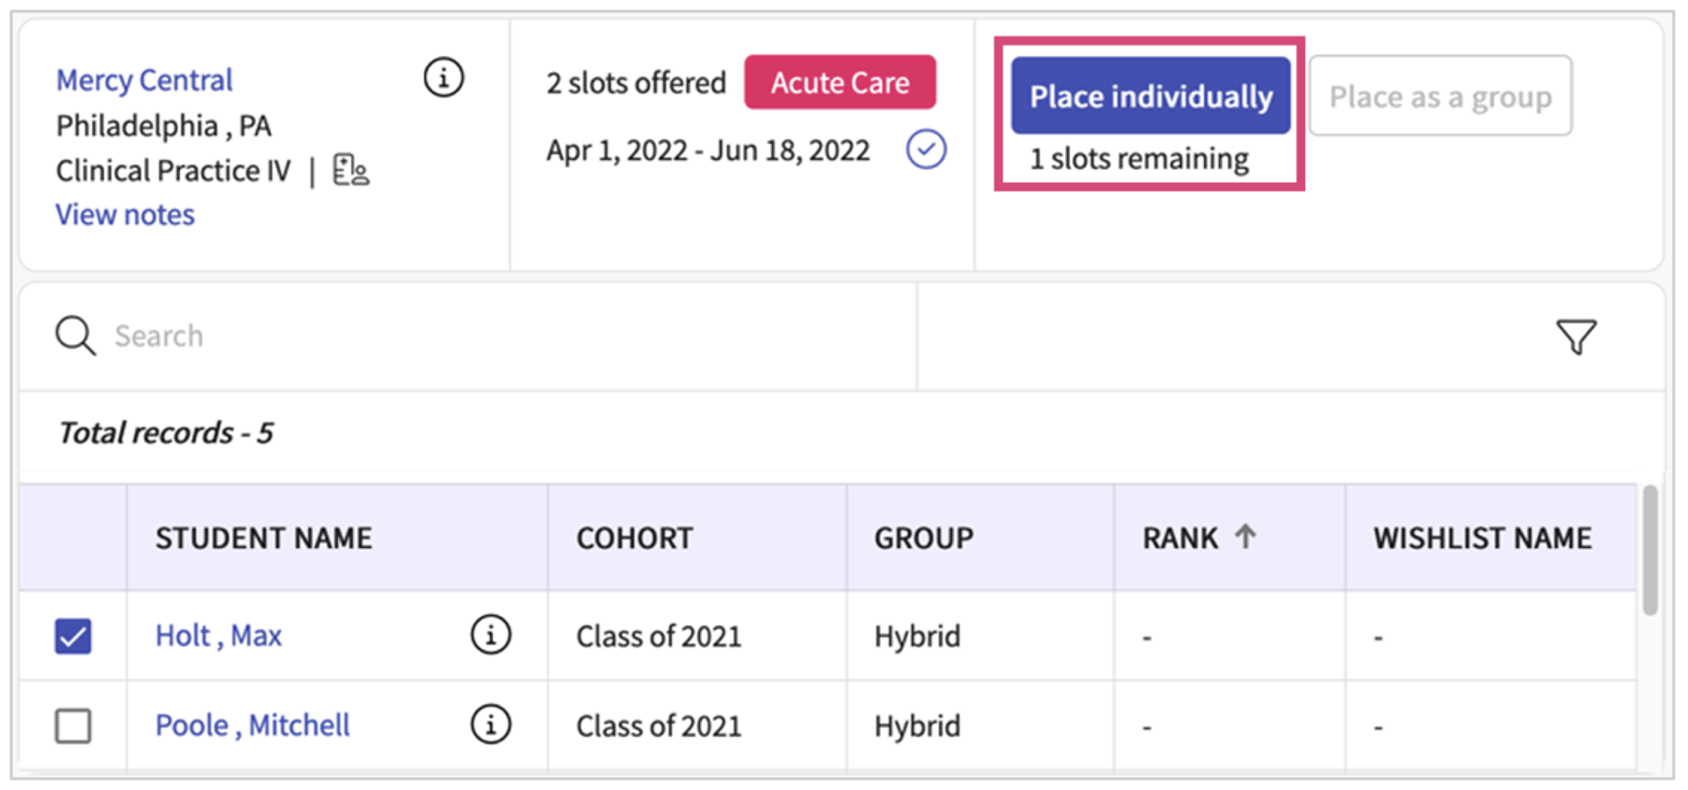Open the Mercy Central site link
1688x790 pixels.
[x=144, y=80]
